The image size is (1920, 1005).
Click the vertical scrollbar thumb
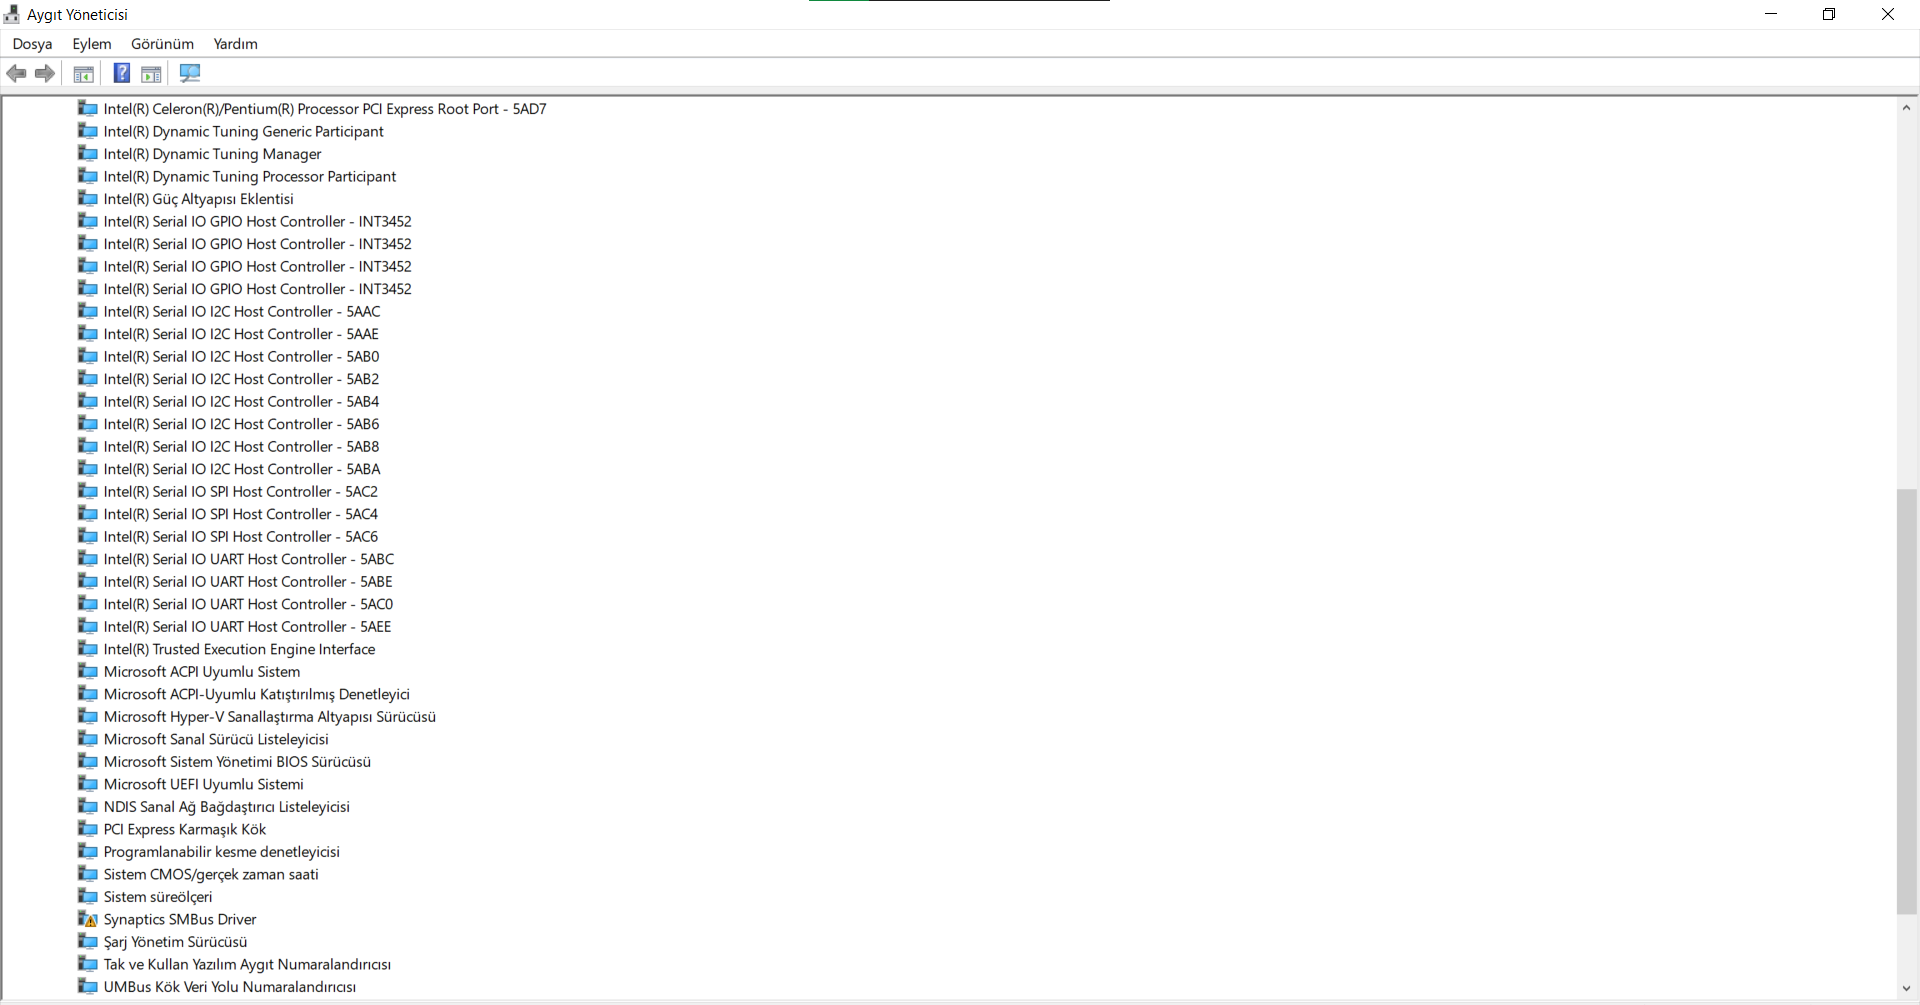(1906, 701)
